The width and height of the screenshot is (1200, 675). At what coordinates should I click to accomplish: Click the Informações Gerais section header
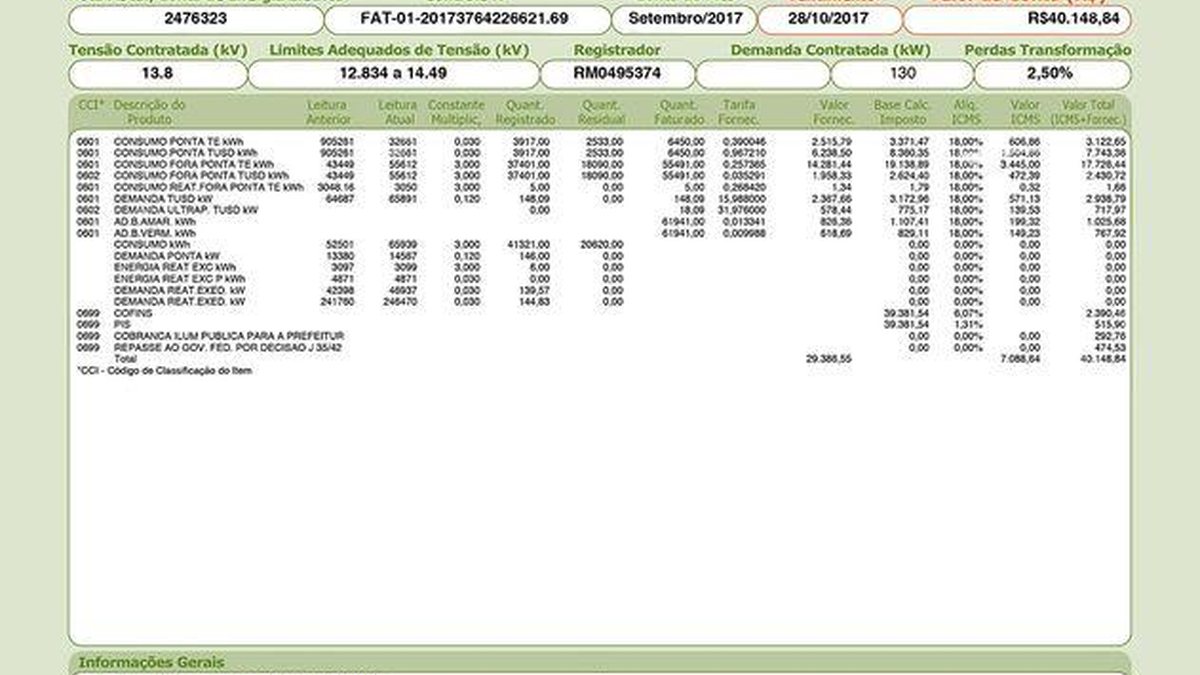[x=151, y=662]
